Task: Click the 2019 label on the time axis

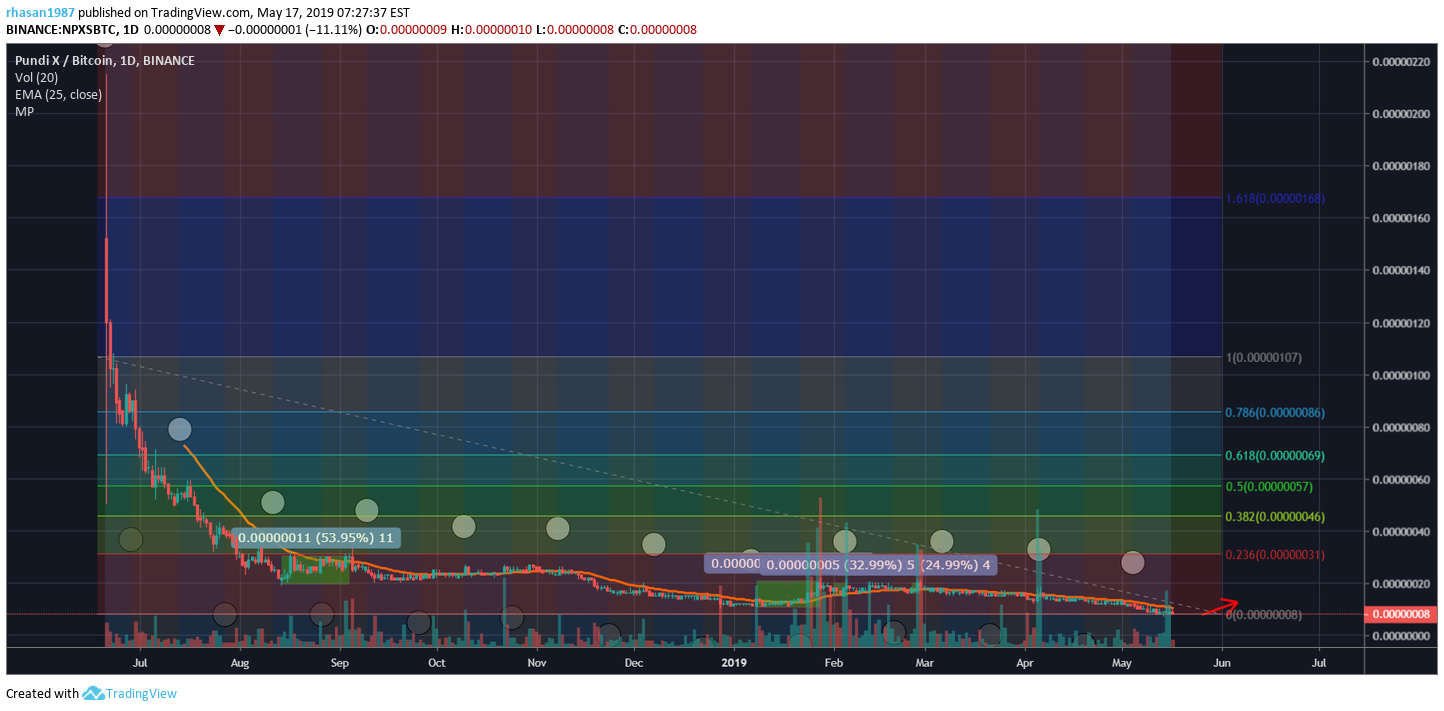Action: (734, 662)
